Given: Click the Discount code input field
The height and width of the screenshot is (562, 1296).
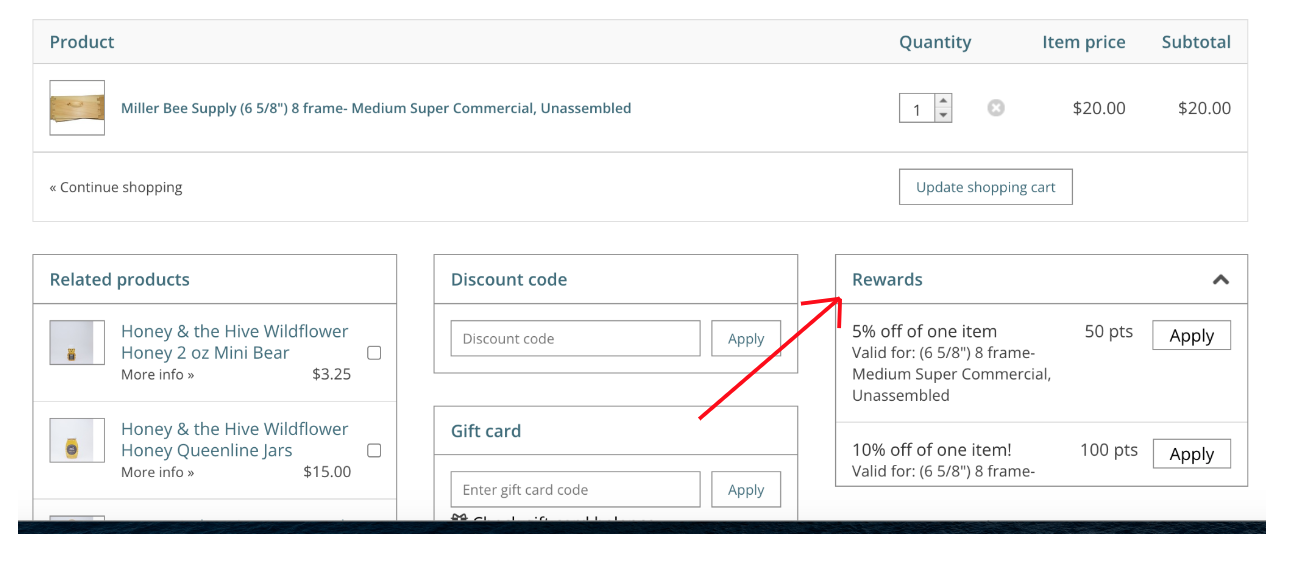Looking at the screenshot, I should [x=575, y=339].
